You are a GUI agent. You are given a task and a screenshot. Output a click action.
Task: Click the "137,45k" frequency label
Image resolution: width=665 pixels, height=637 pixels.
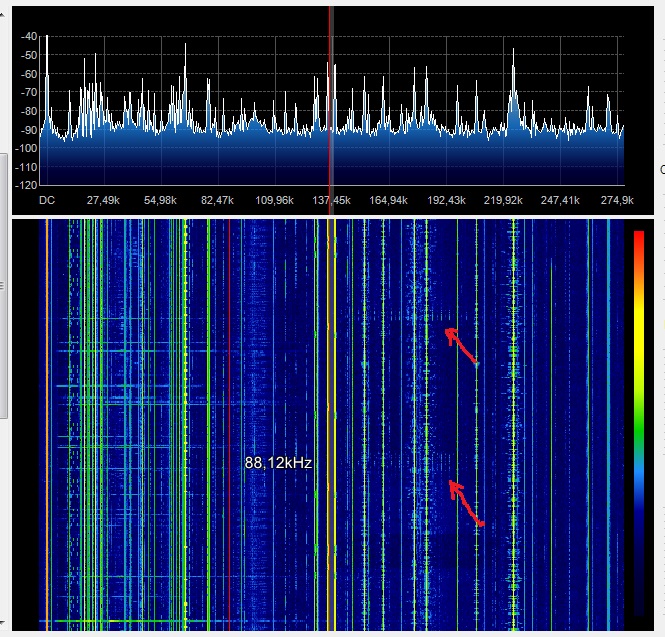coord(331,200)
